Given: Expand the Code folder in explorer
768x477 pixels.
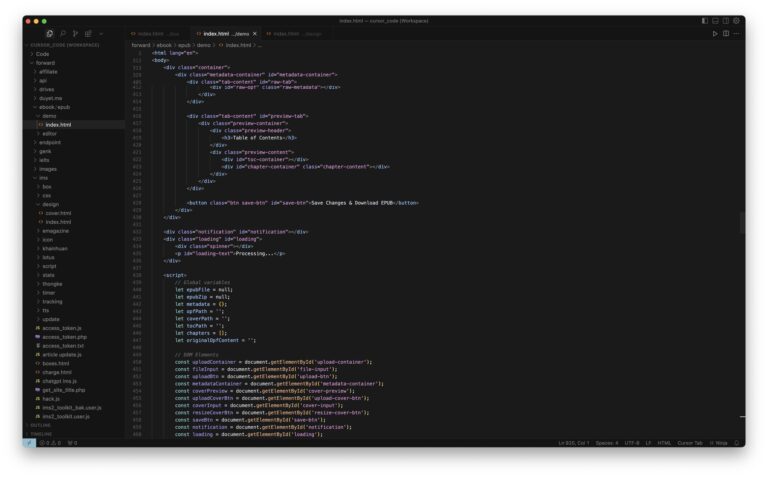Looking at the screenshot, I should point(43,54).
